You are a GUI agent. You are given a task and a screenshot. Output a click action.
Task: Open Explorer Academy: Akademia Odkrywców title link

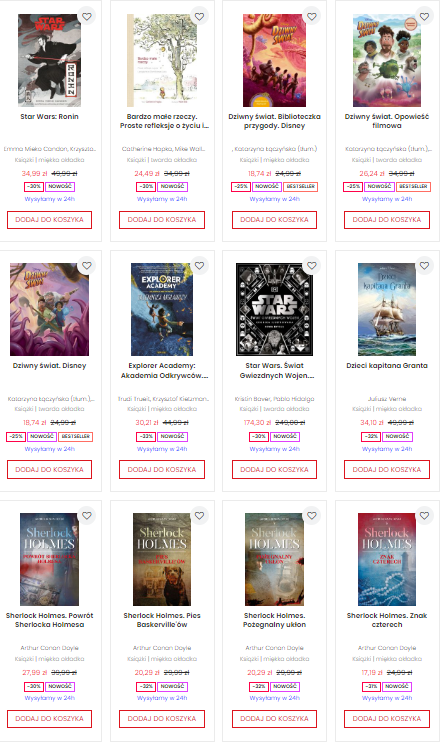[162, 371]
